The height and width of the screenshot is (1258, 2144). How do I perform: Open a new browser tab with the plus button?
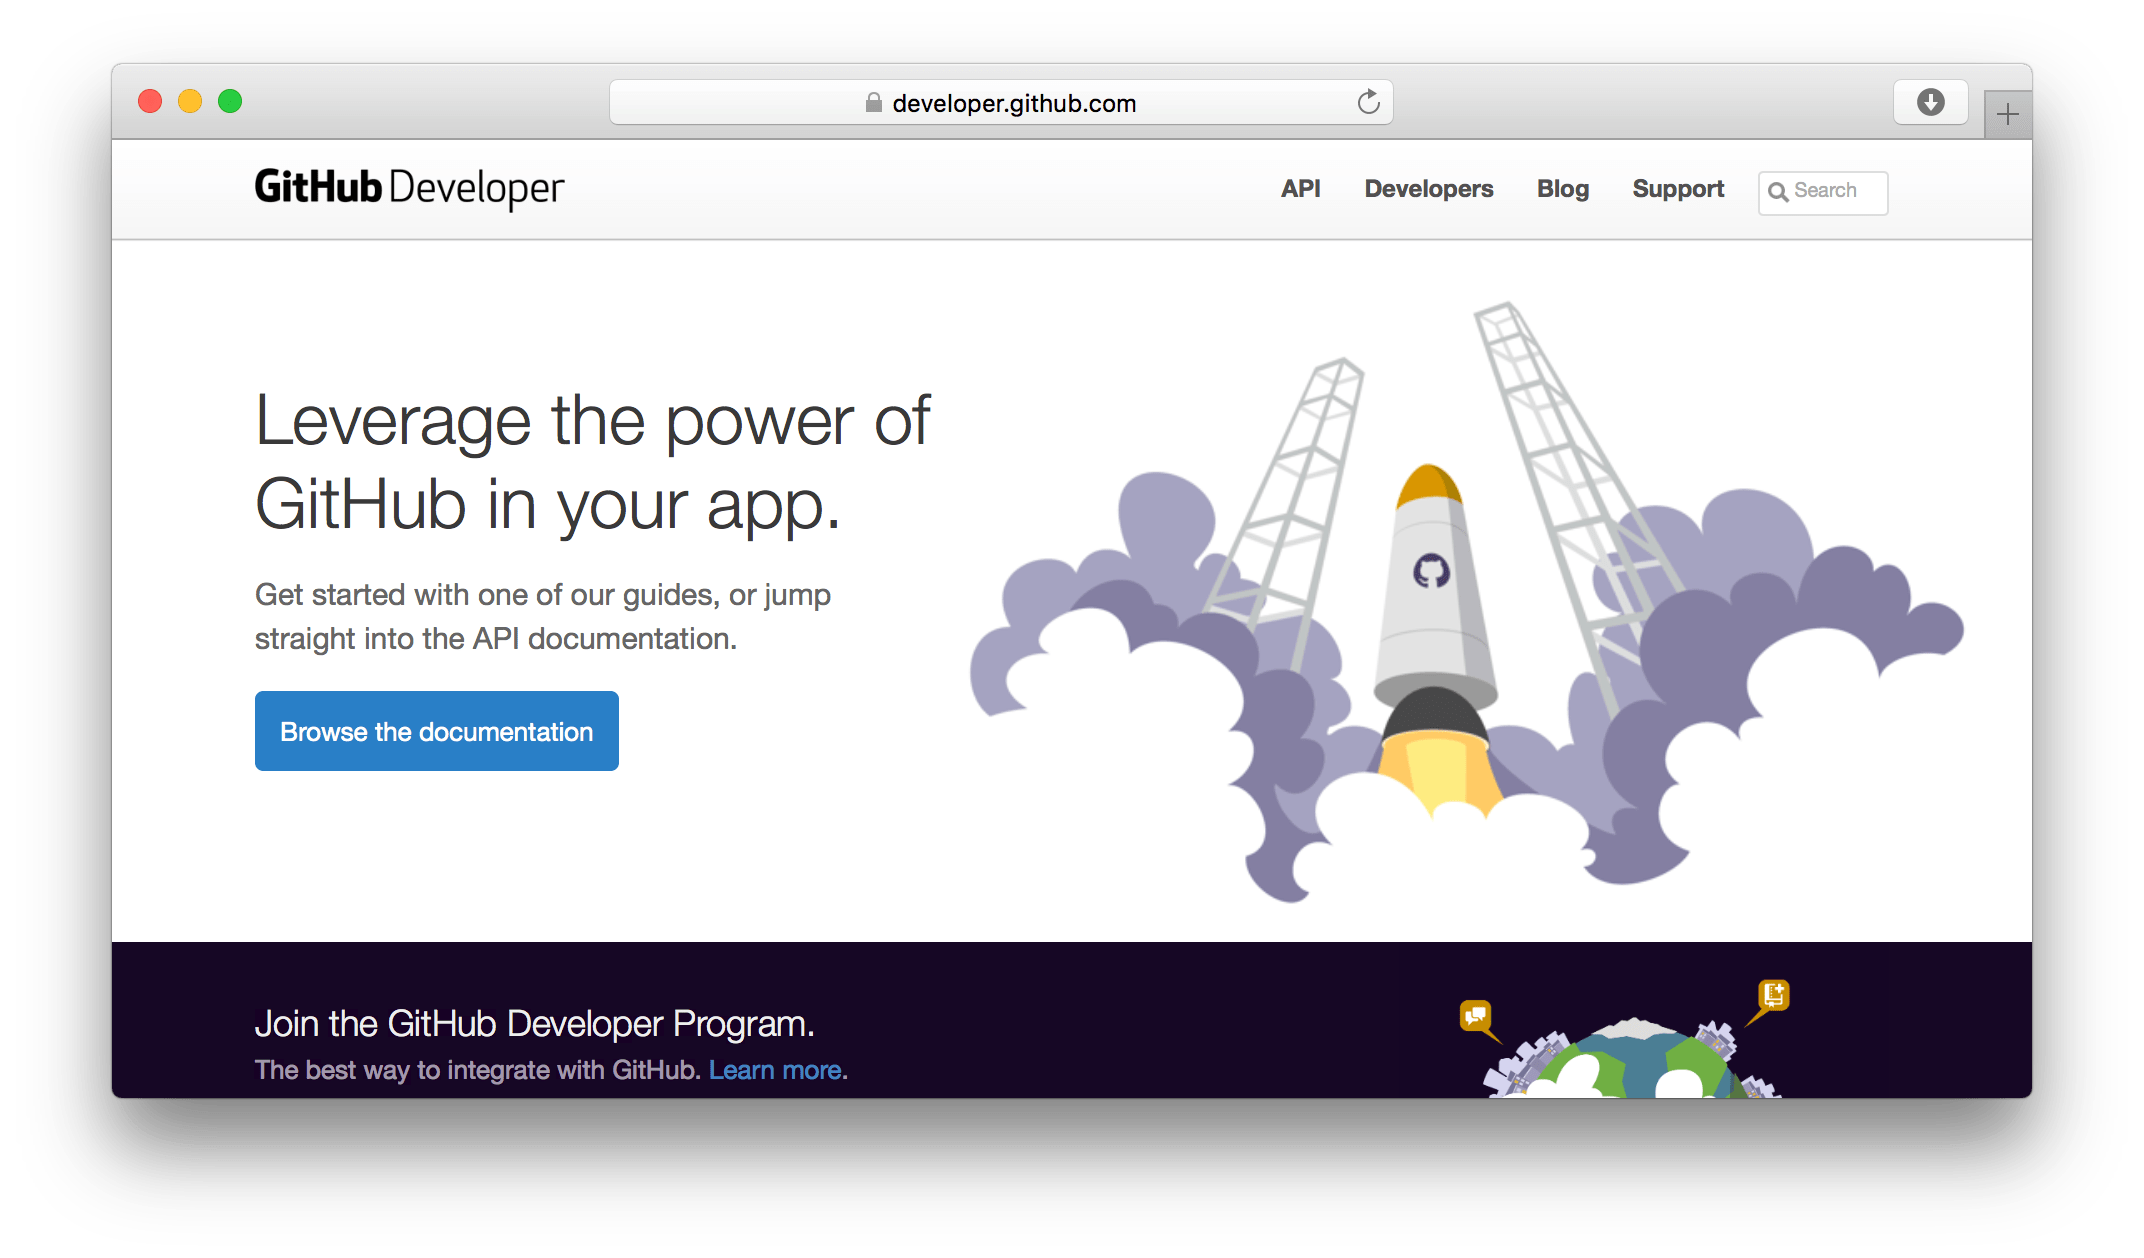2006,114
